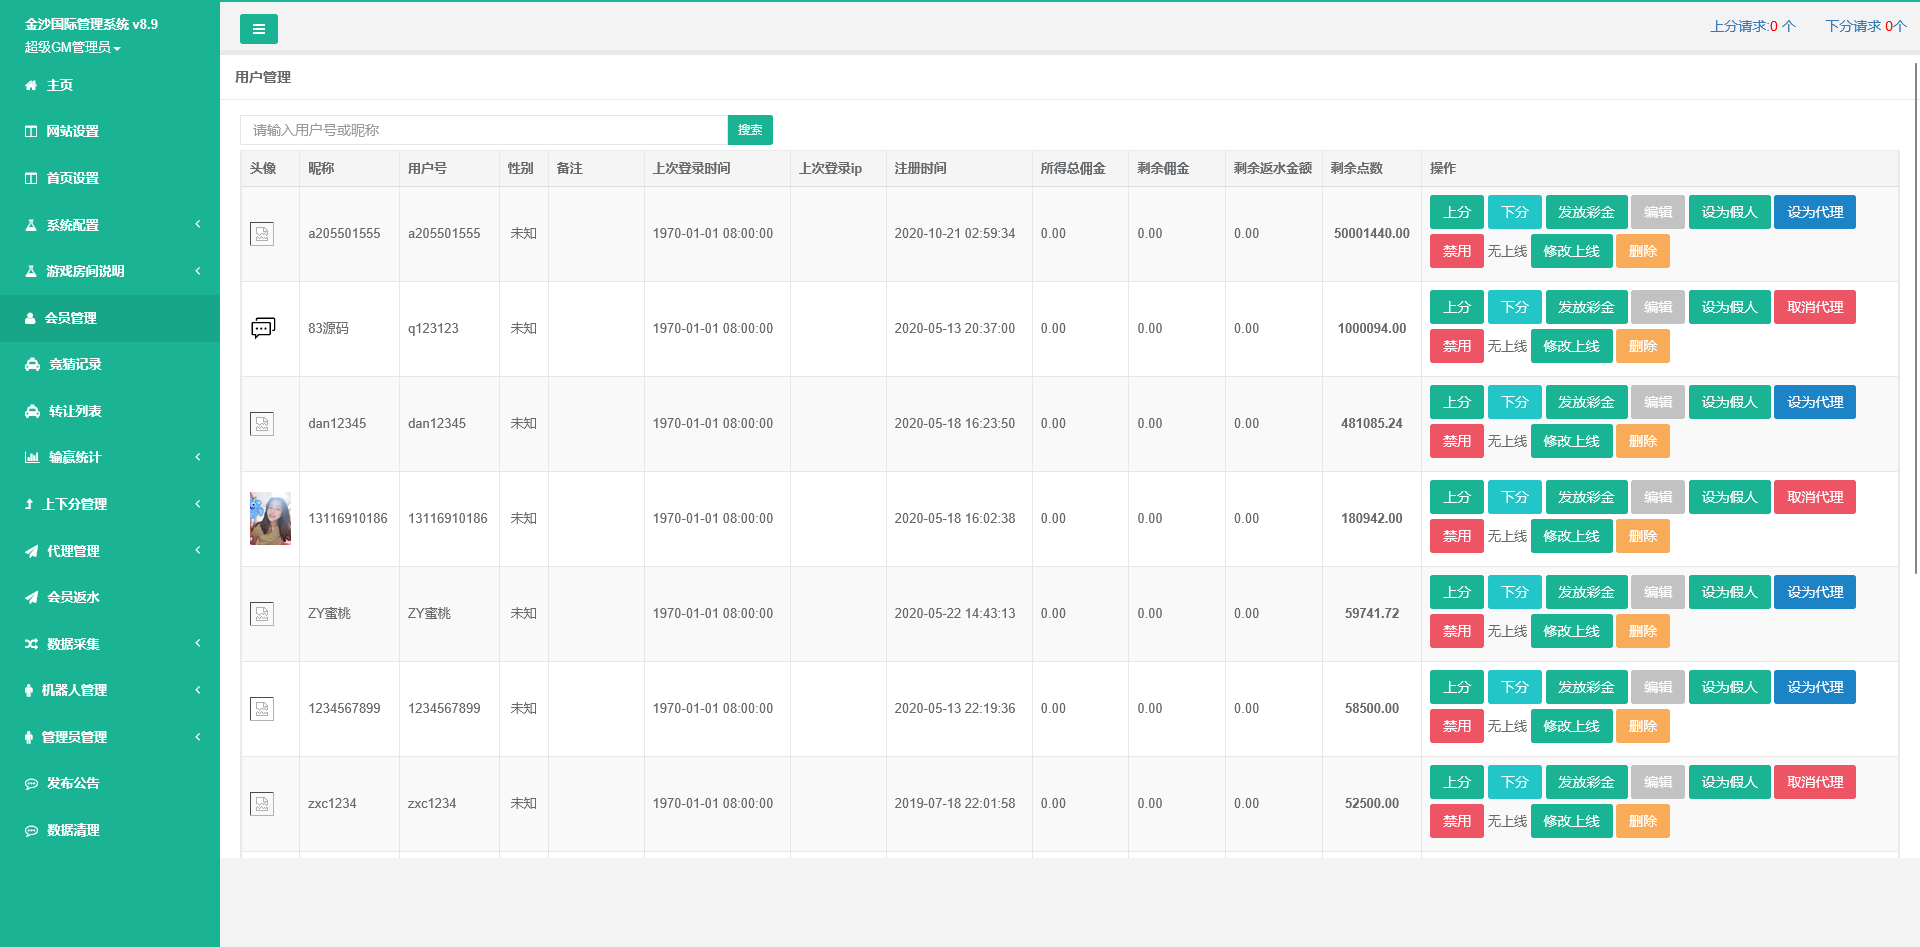The width and height of the screenshot is (1920, 947).
Task: Click the photo avatar of user 13116910186
Action: 270,518
